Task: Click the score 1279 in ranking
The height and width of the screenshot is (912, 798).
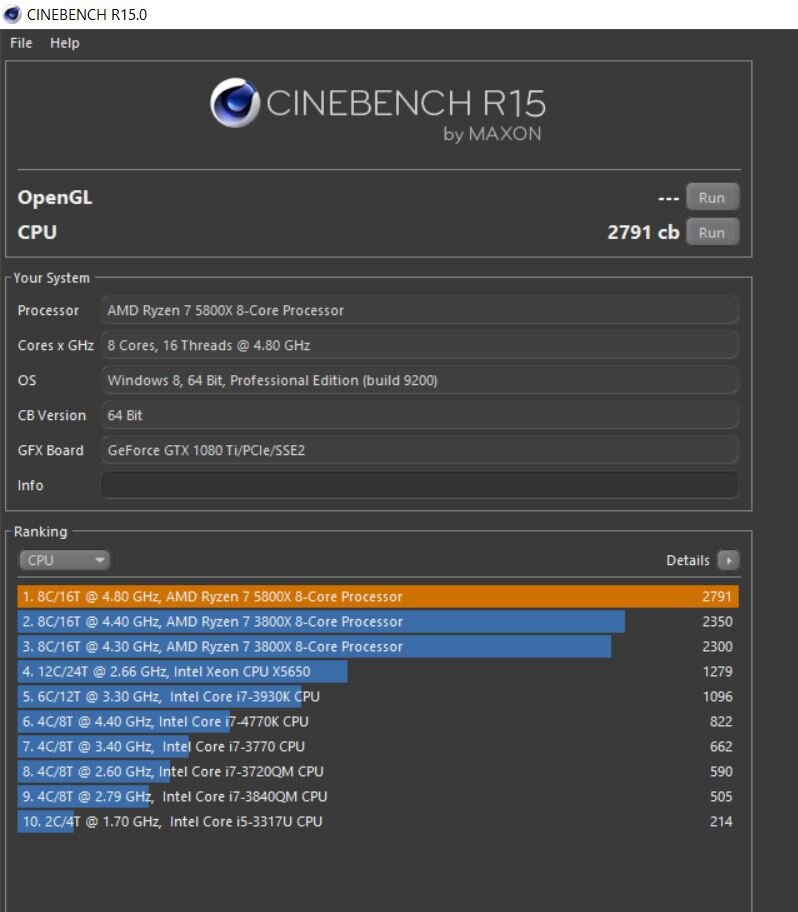Action: 717,671
